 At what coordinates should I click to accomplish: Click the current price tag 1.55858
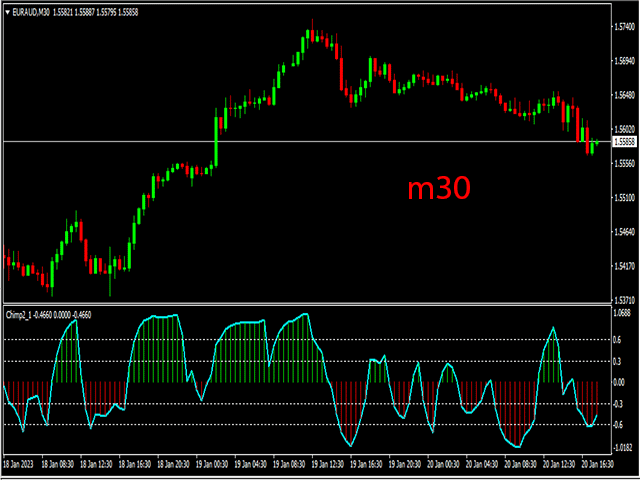pyautogui.click(x=624, y=142)
